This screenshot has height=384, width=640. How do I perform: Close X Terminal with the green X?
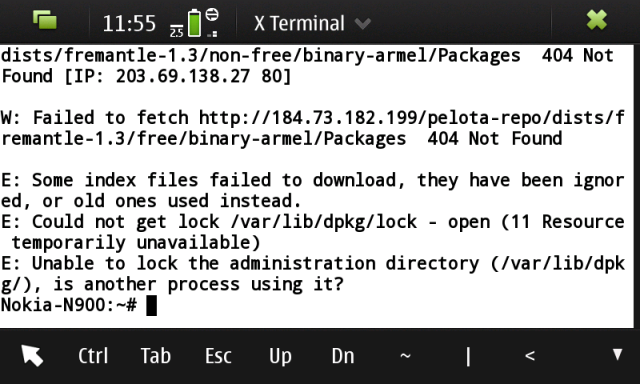596,20
